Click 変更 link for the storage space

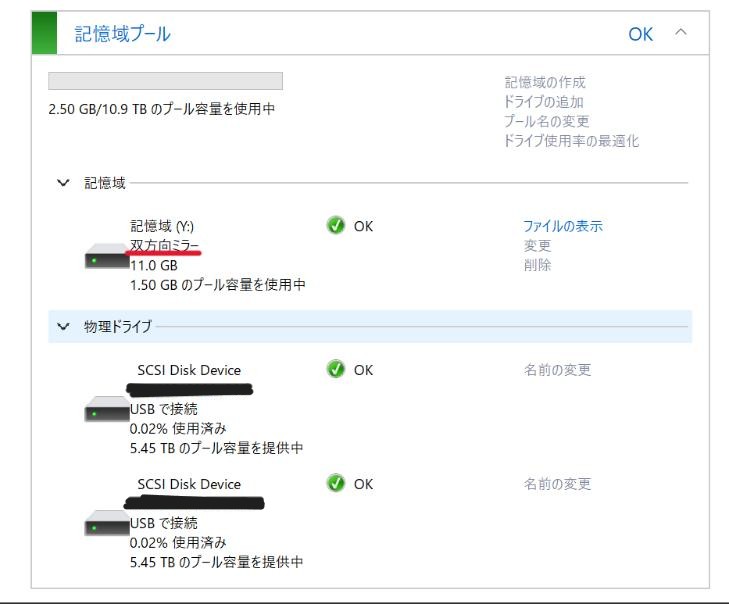[537, 246]
